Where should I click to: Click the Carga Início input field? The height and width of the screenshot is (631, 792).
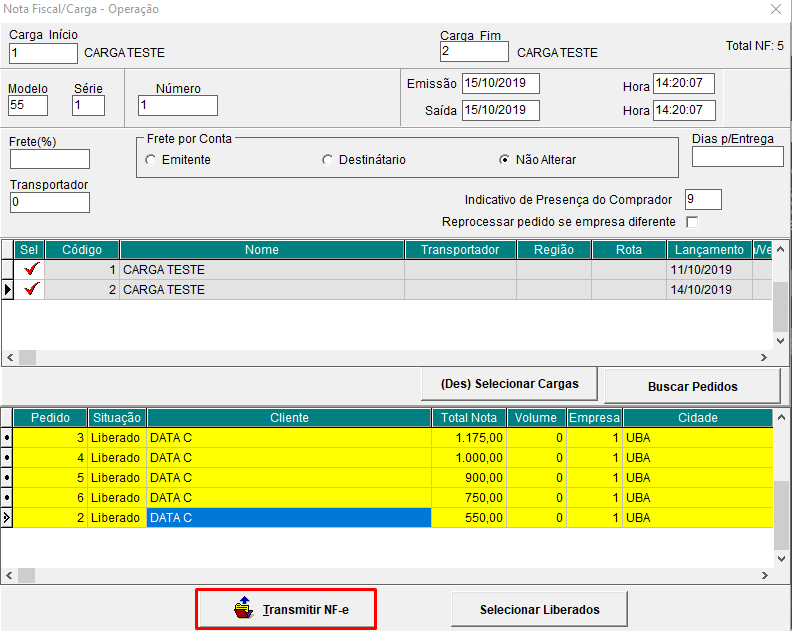pos(43,54)
